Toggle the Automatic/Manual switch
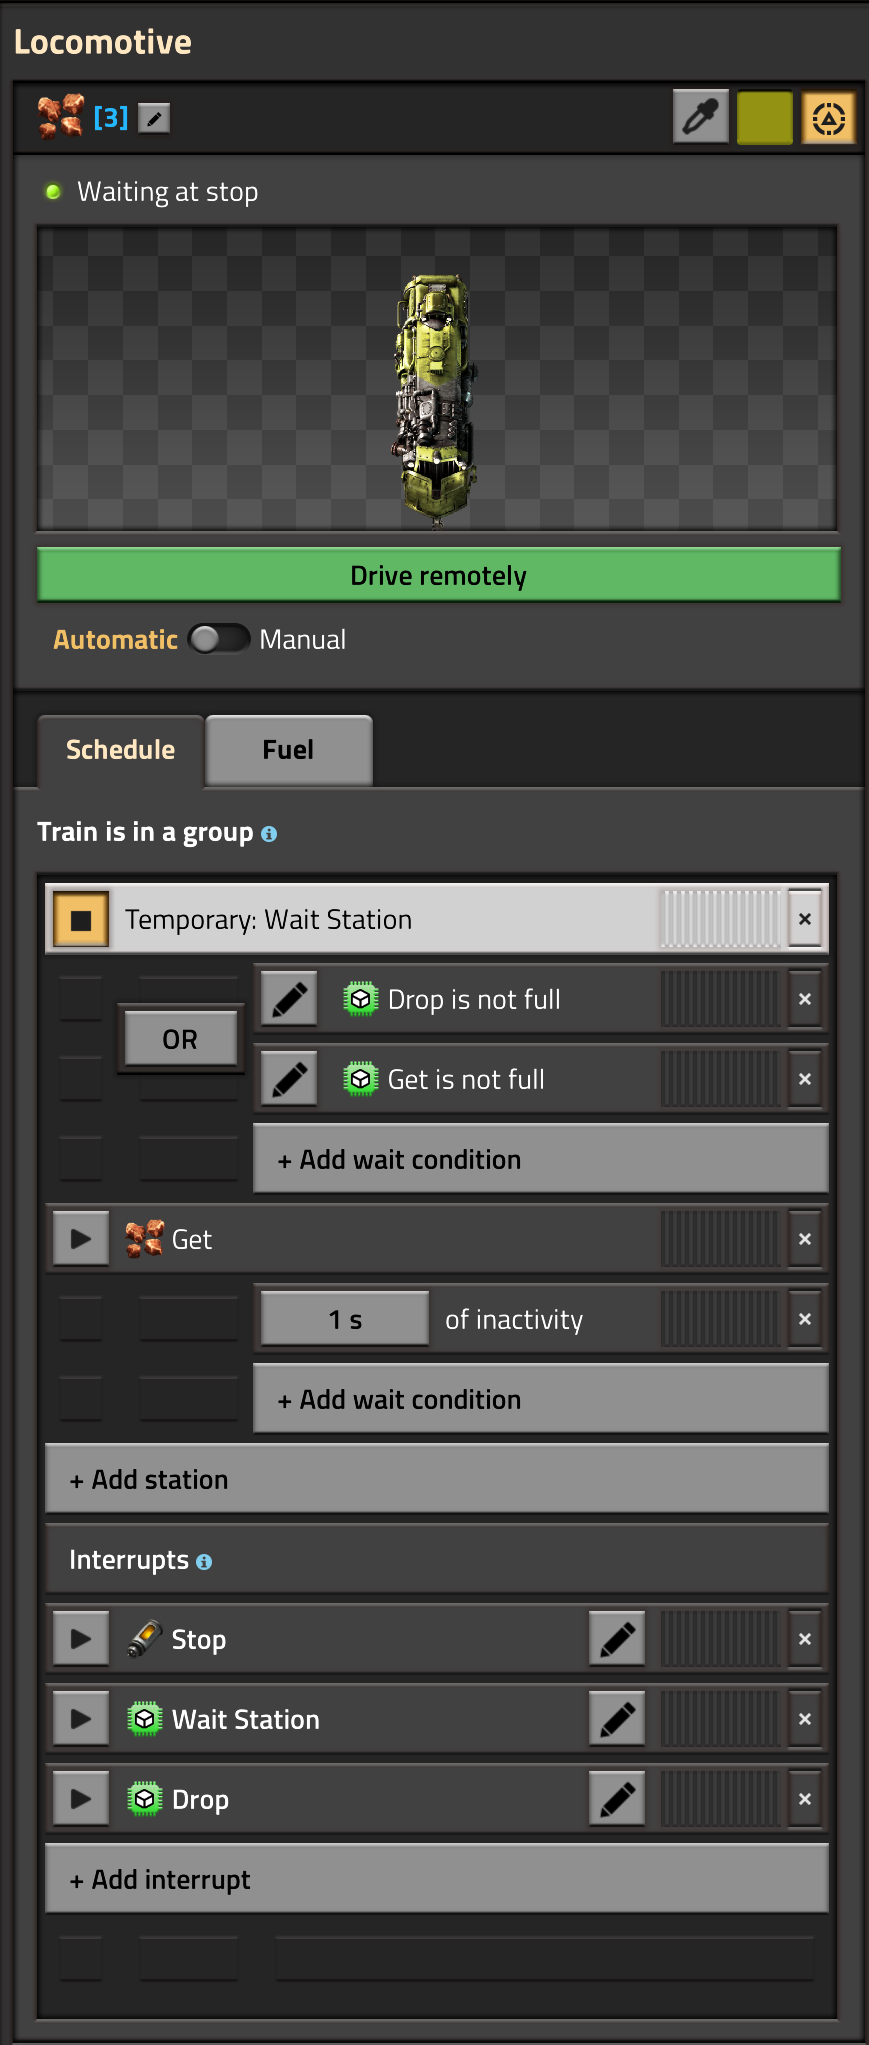Viewport: 869px width, 2045px height. click(x=219, y=639)
